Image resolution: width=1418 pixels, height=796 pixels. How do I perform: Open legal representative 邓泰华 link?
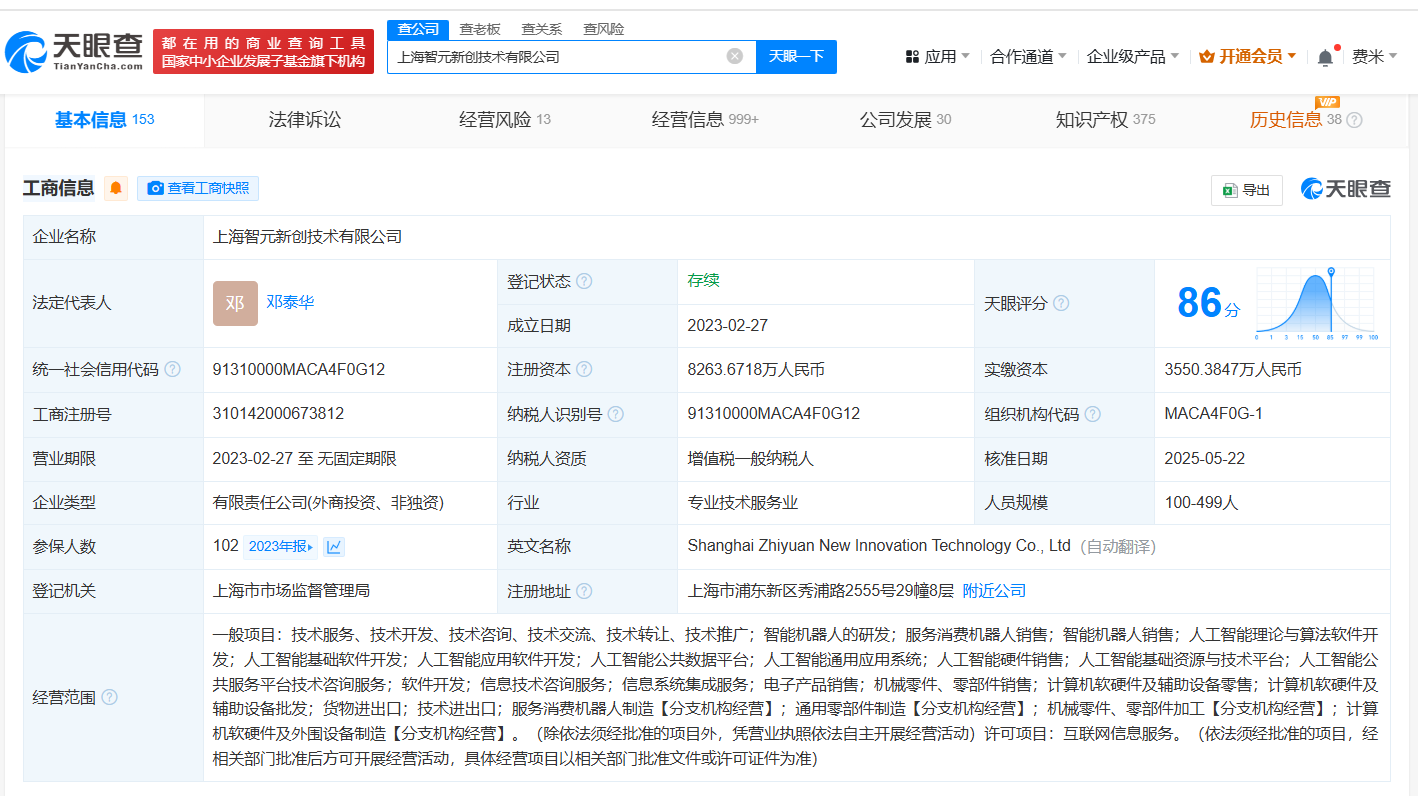point(290,302)
